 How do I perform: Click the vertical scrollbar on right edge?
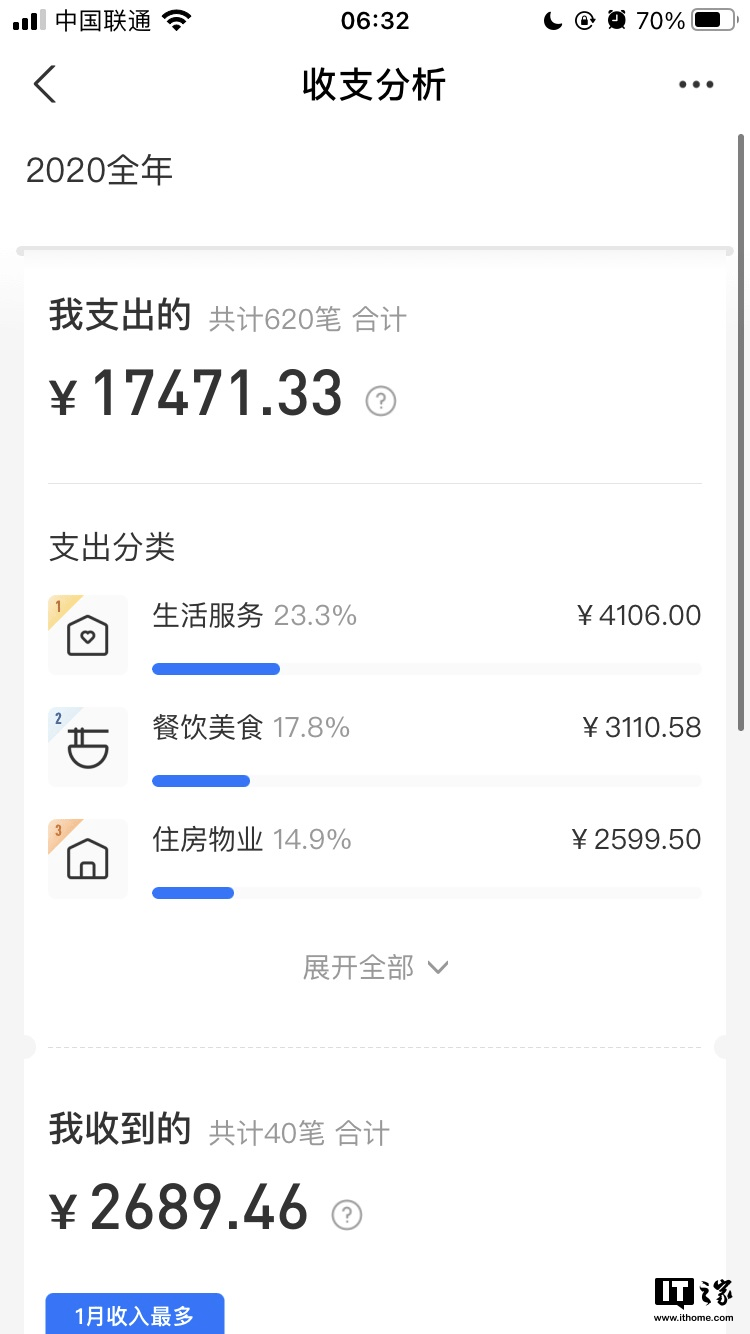(x=741, y=430)
